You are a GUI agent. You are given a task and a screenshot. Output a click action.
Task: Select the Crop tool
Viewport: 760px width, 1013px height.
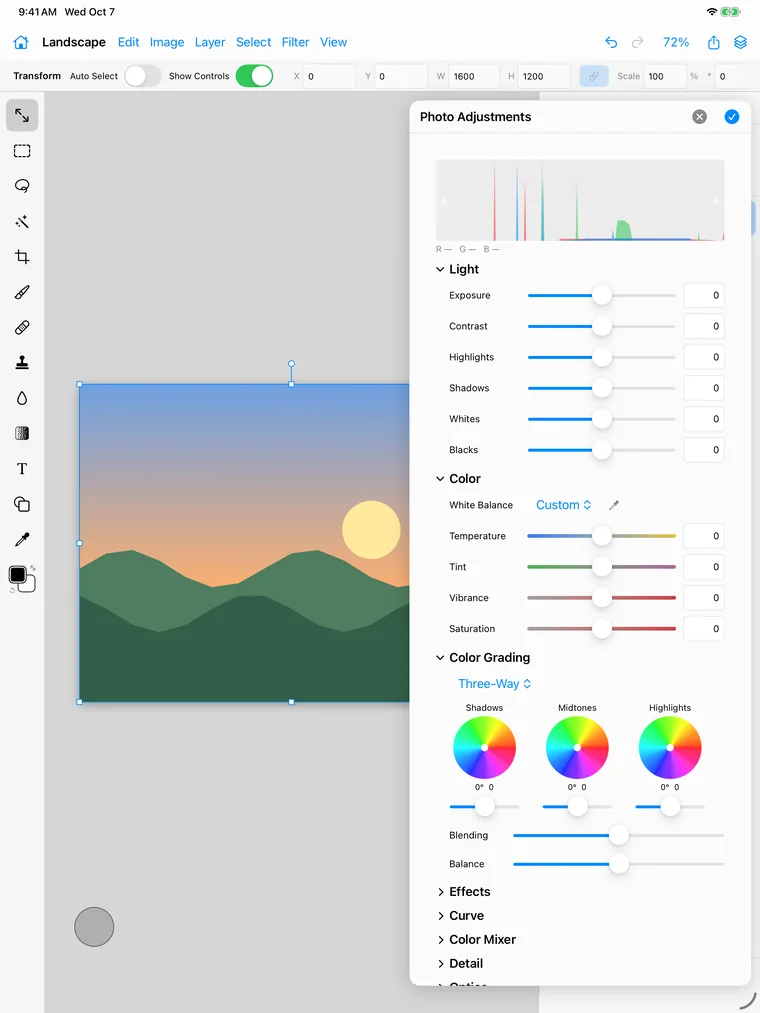pyautogui.click(x=22, y=256)
